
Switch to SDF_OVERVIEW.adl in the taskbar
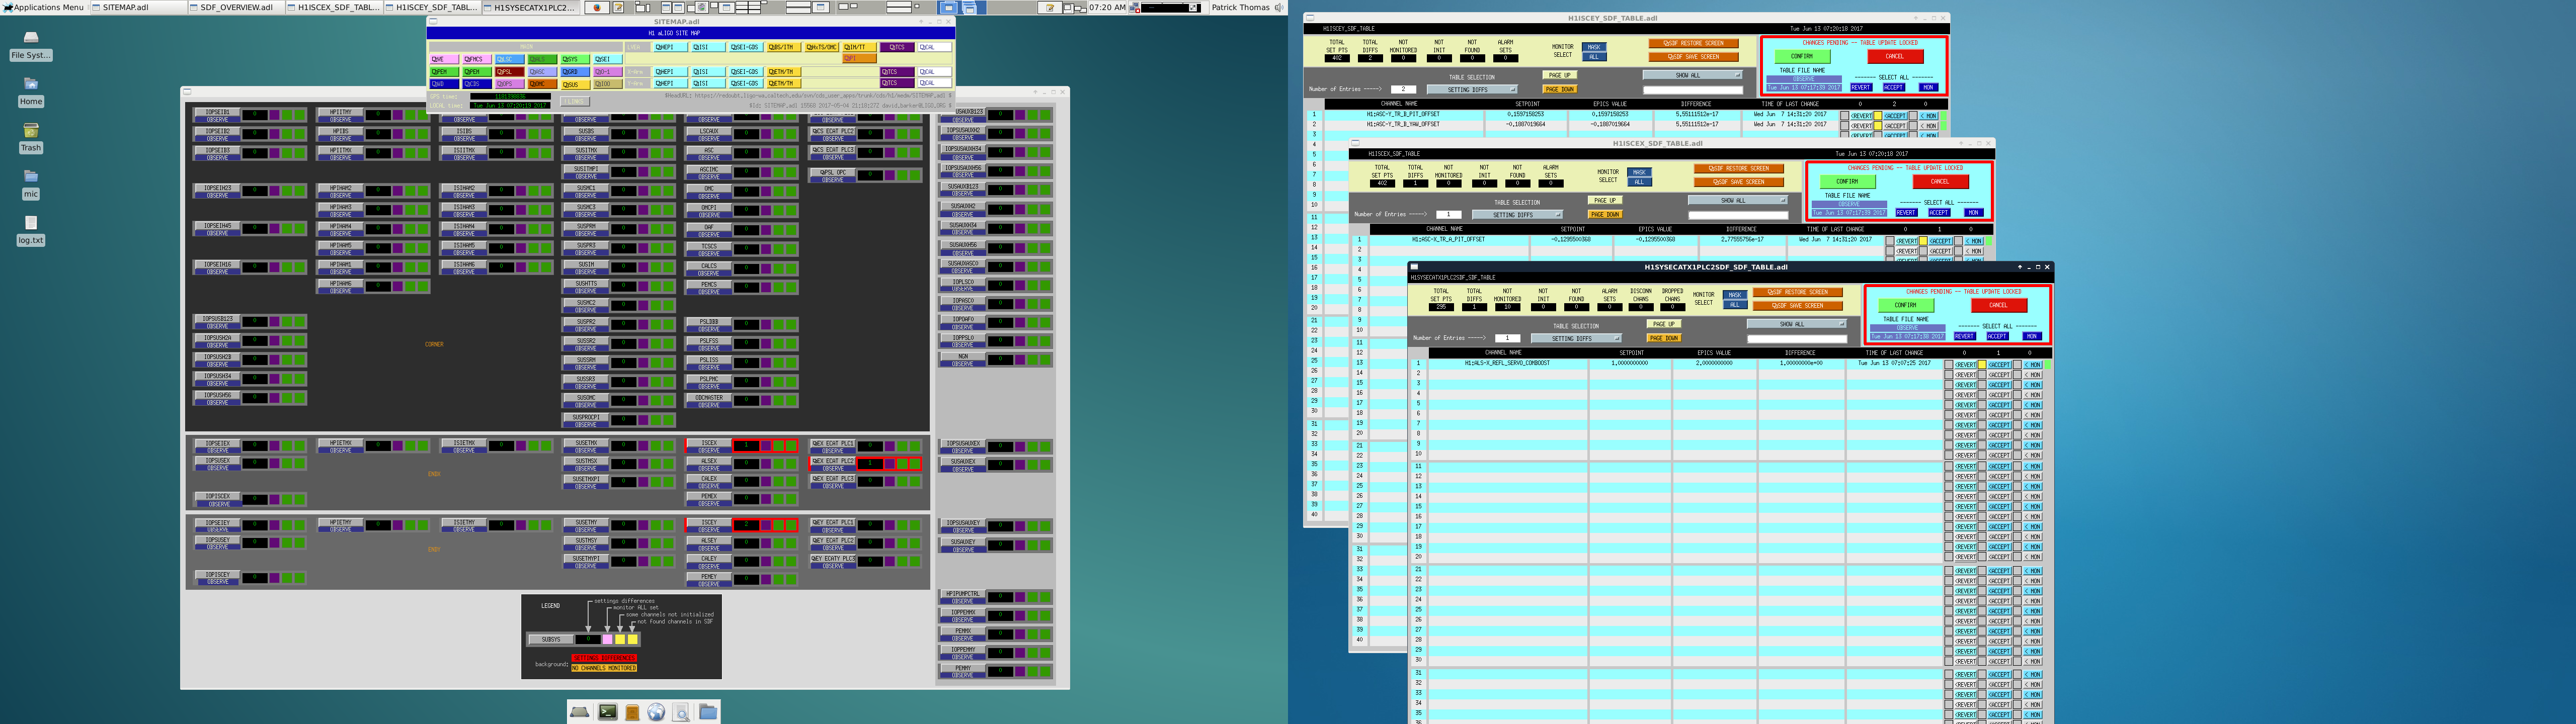click(x=236, y=7)
